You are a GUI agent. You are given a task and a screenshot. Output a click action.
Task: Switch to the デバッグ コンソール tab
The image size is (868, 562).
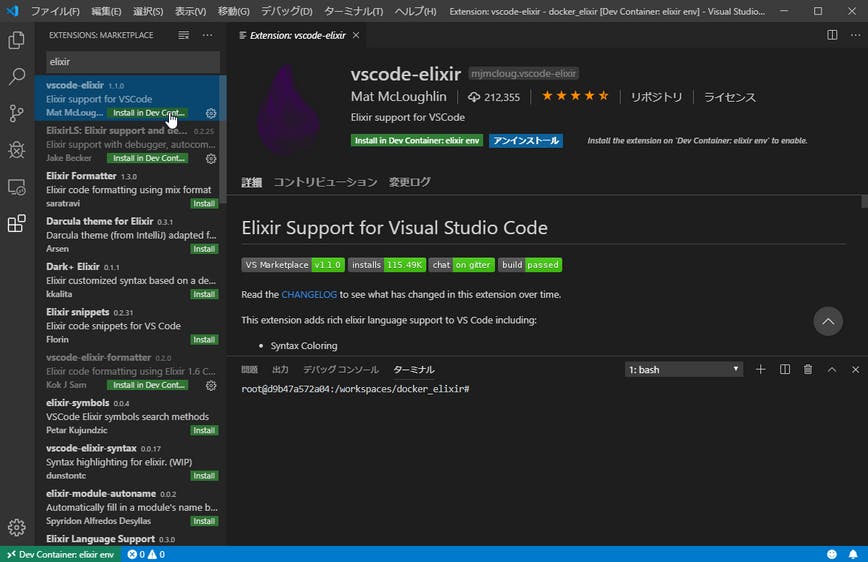tap(340, 369)
